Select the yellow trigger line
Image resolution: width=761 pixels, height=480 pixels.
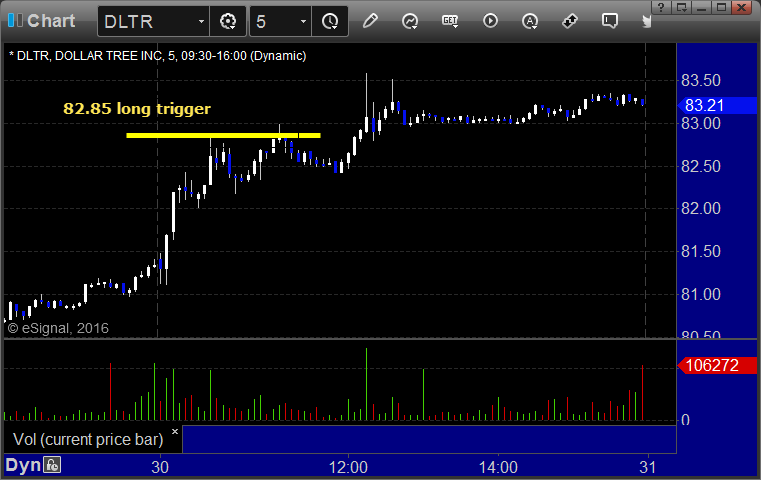click(x=223, y=135)
